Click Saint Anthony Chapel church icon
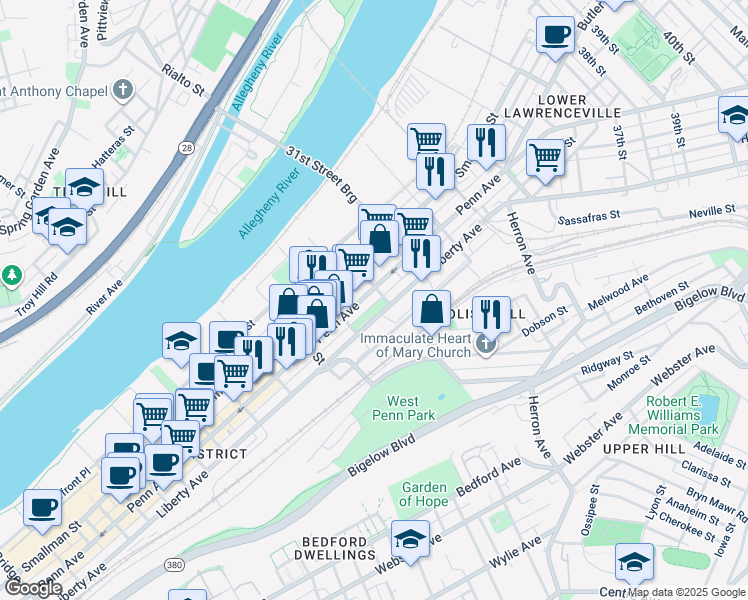Screen dimensions: 748x600 pos(123,90)
